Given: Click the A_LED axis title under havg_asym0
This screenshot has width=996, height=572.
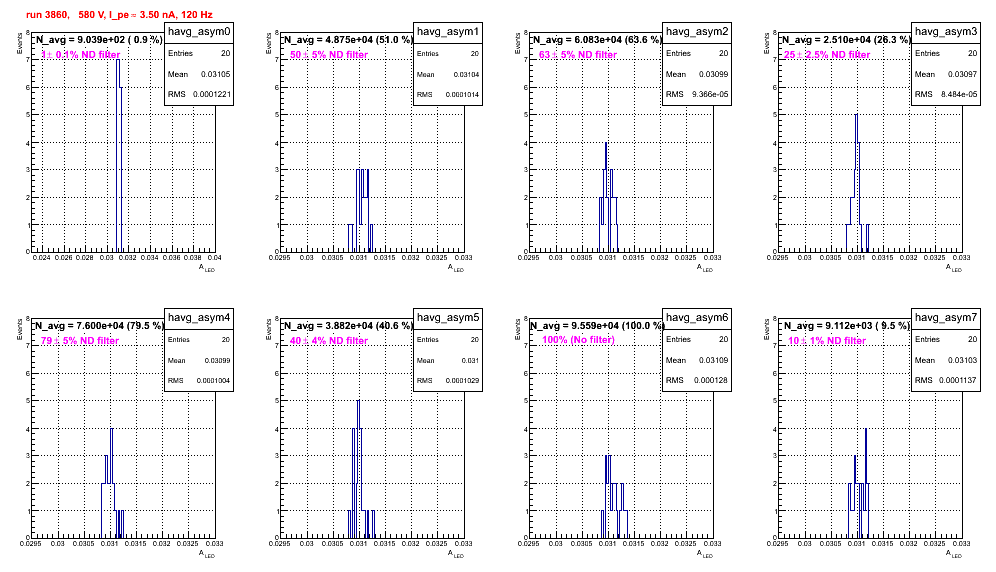Looking at the screenshot, I should pos(207,268).
